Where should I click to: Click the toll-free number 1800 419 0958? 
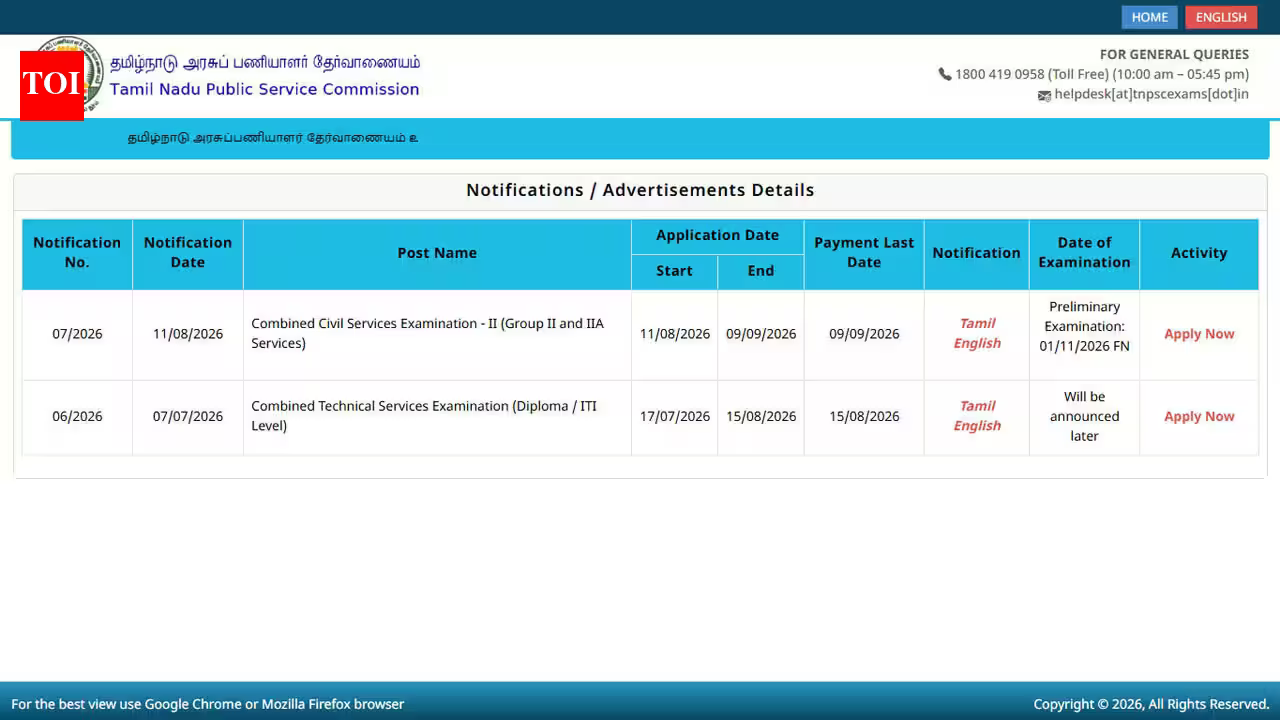point(999,74)
